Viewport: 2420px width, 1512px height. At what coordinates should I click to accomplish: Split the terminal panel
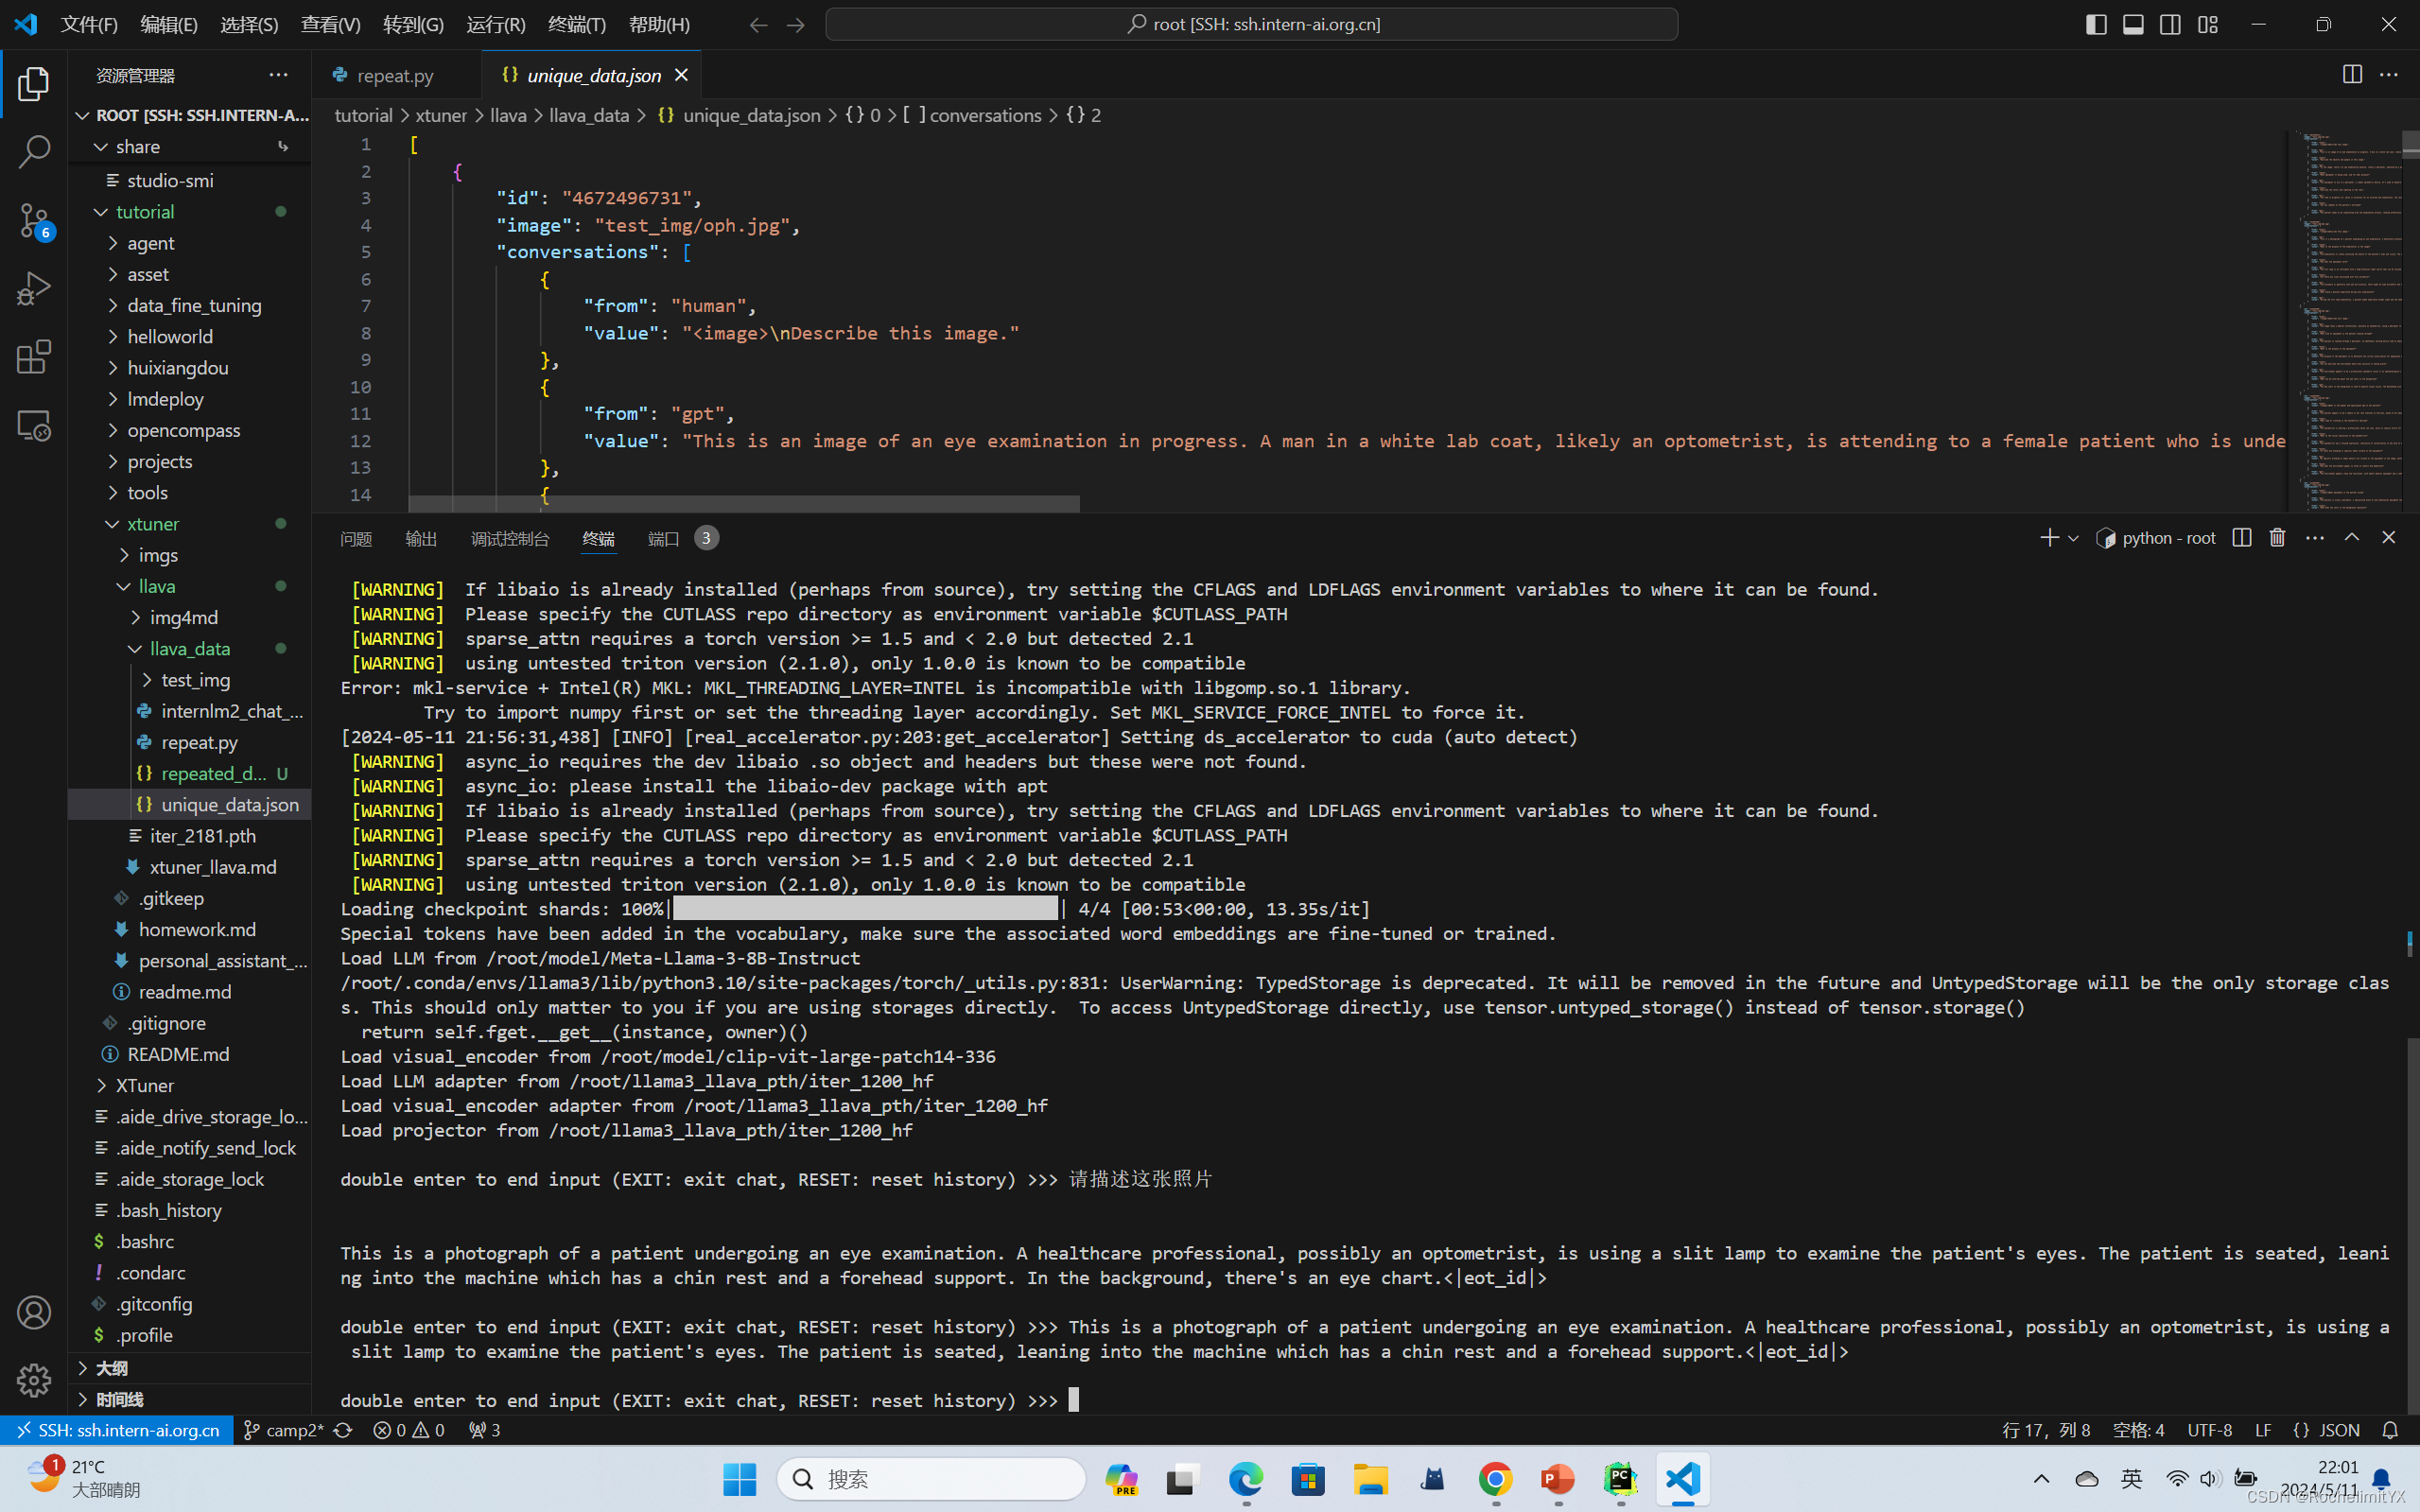coord(2242,538)
